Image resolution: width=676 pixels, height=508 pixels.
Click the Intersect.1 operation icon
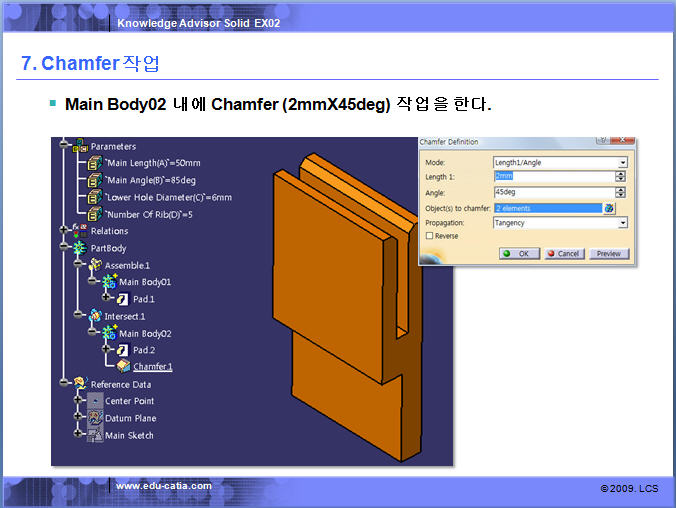pyautogui.click(x=94, y=316)
